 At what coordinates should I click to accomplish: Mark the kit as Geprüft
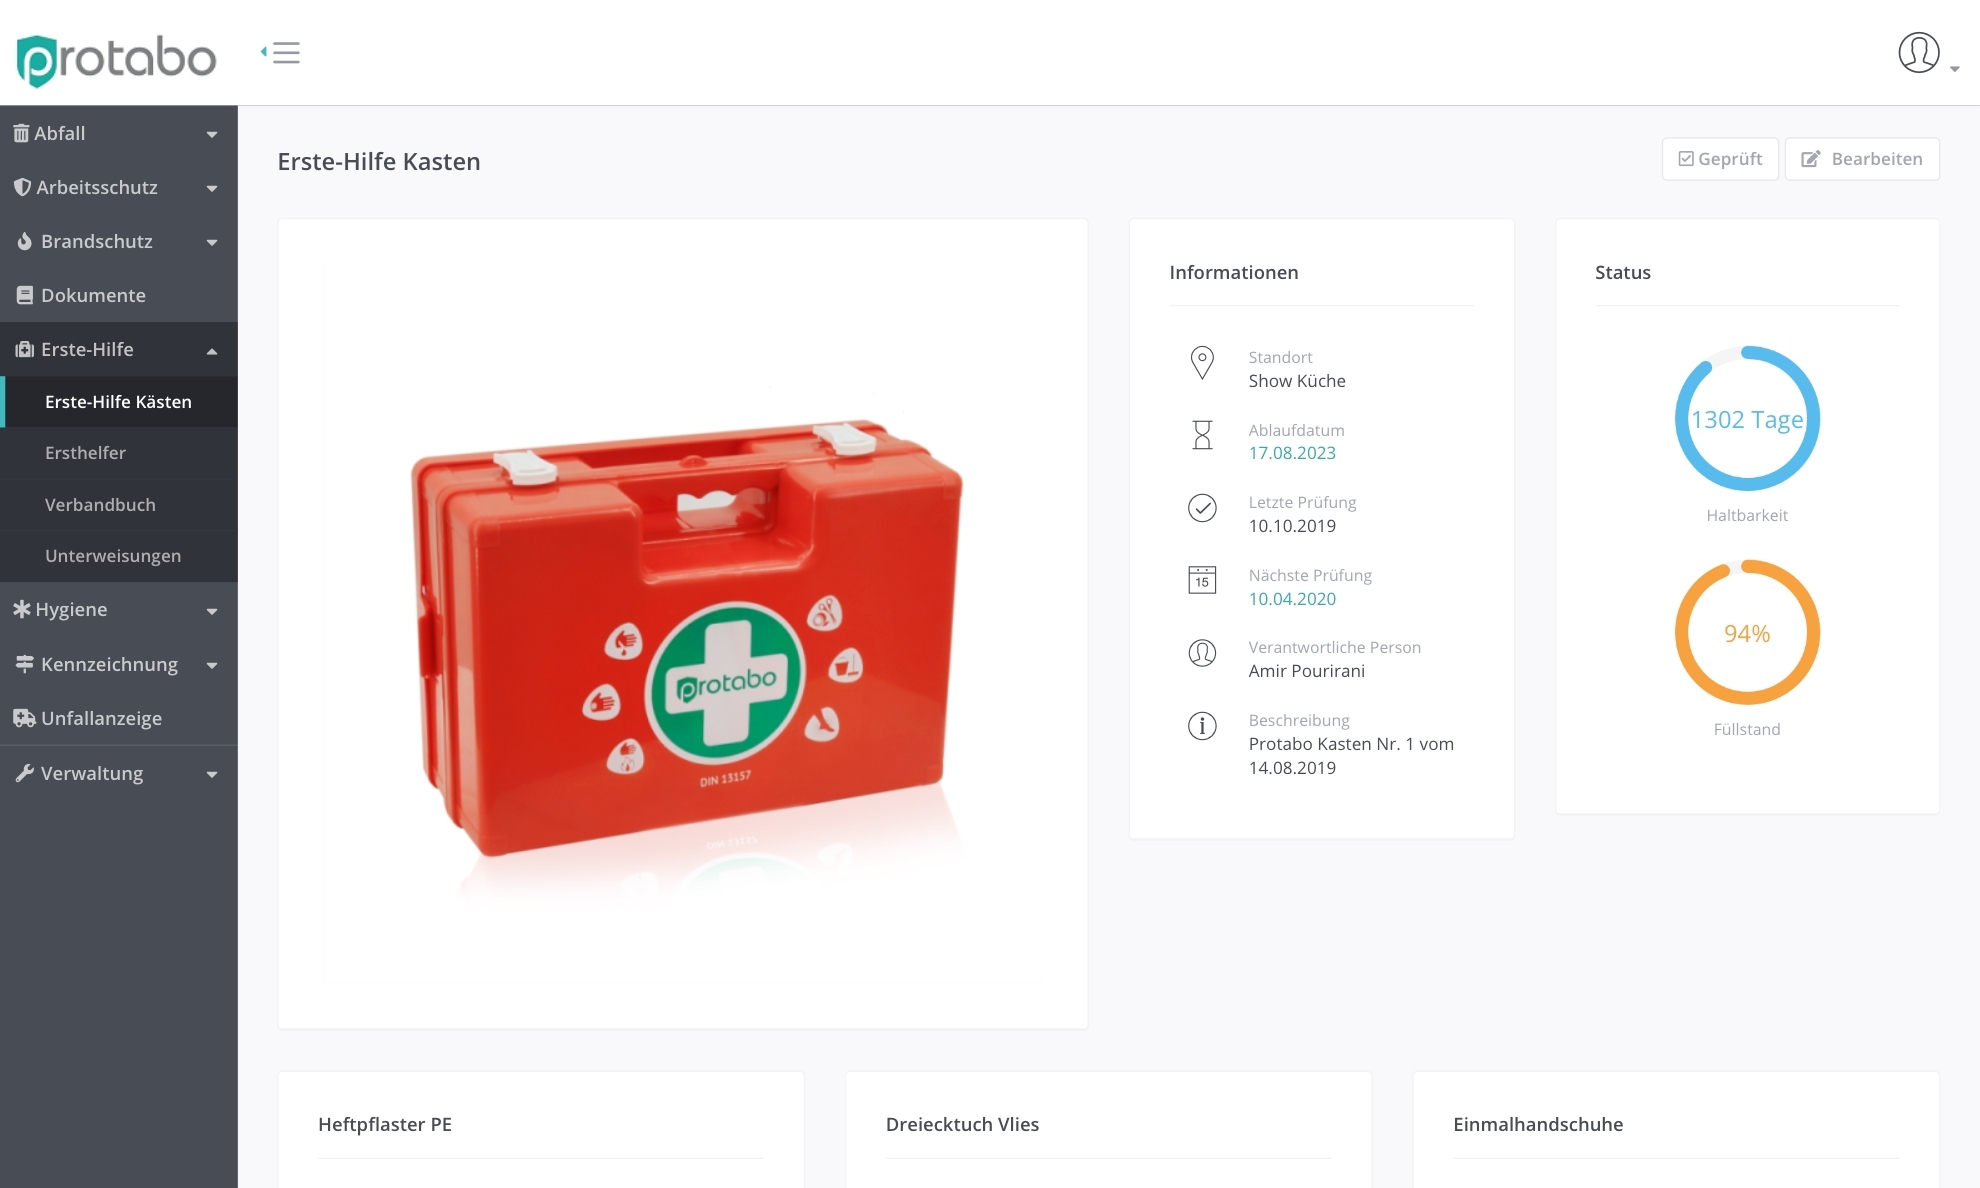1720,159
